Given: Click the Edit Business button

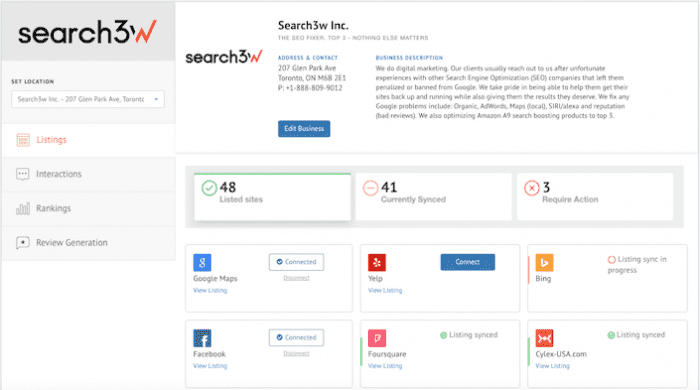Looking at the screenshot, I should (304, 129).
